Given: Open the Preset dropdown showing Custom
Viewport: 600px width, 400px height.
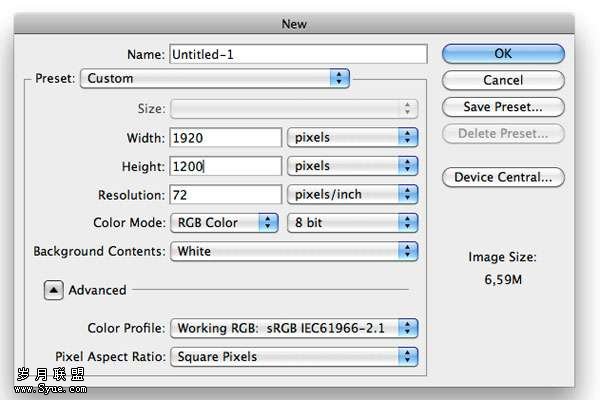Looking at the screenshot, I should (215, 78).
